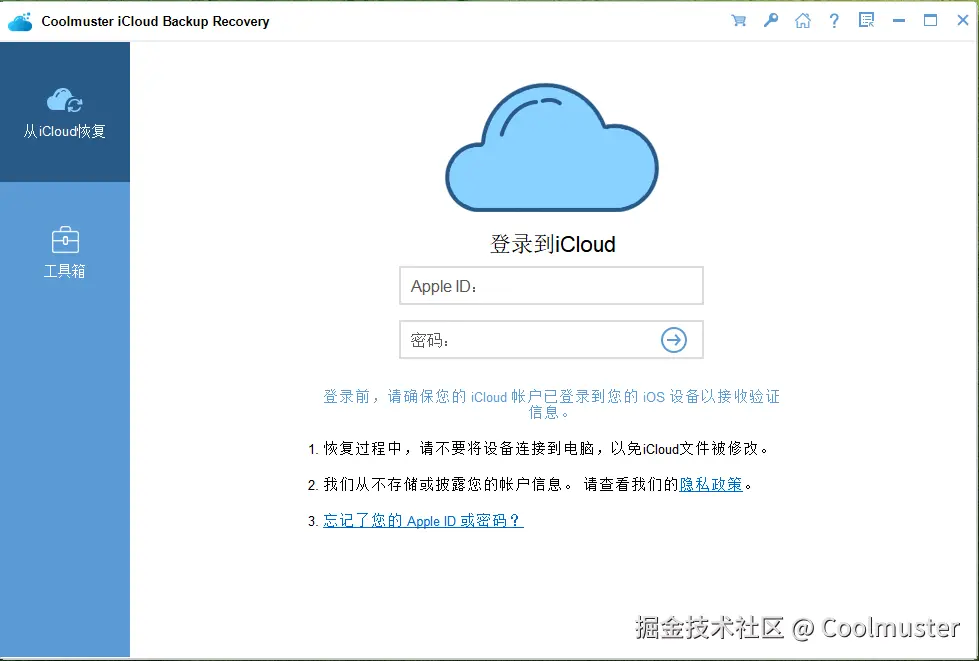Open the feedback note icon
The width and height of the screenshot is (979, 661).
(x=866, y=21)
